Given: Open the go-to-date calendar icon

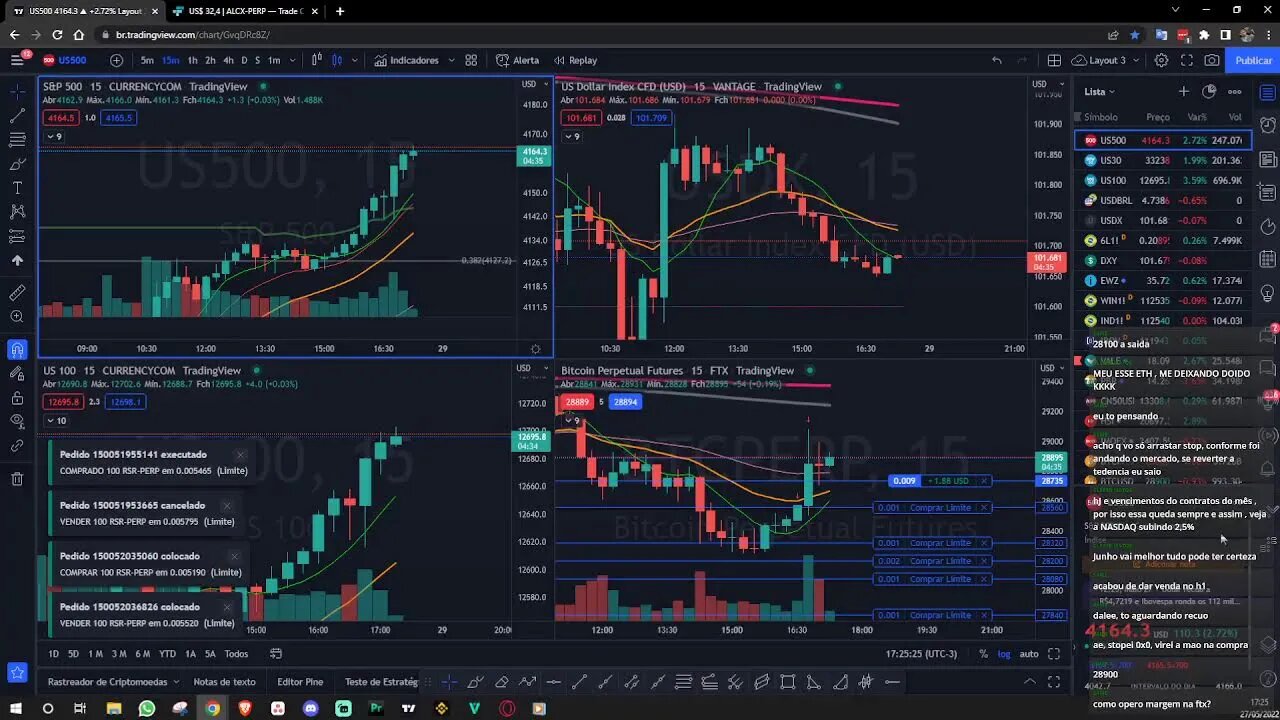Looking at the screenshot, I should coord(276,654).
